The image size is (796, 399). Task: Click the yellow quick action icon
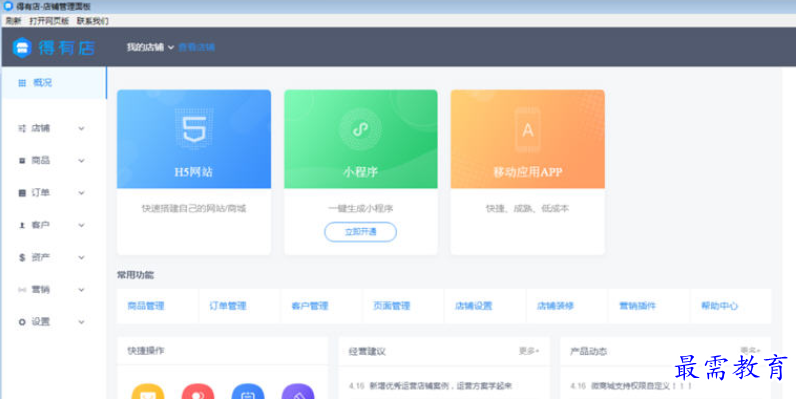click(x=148, y=392)
